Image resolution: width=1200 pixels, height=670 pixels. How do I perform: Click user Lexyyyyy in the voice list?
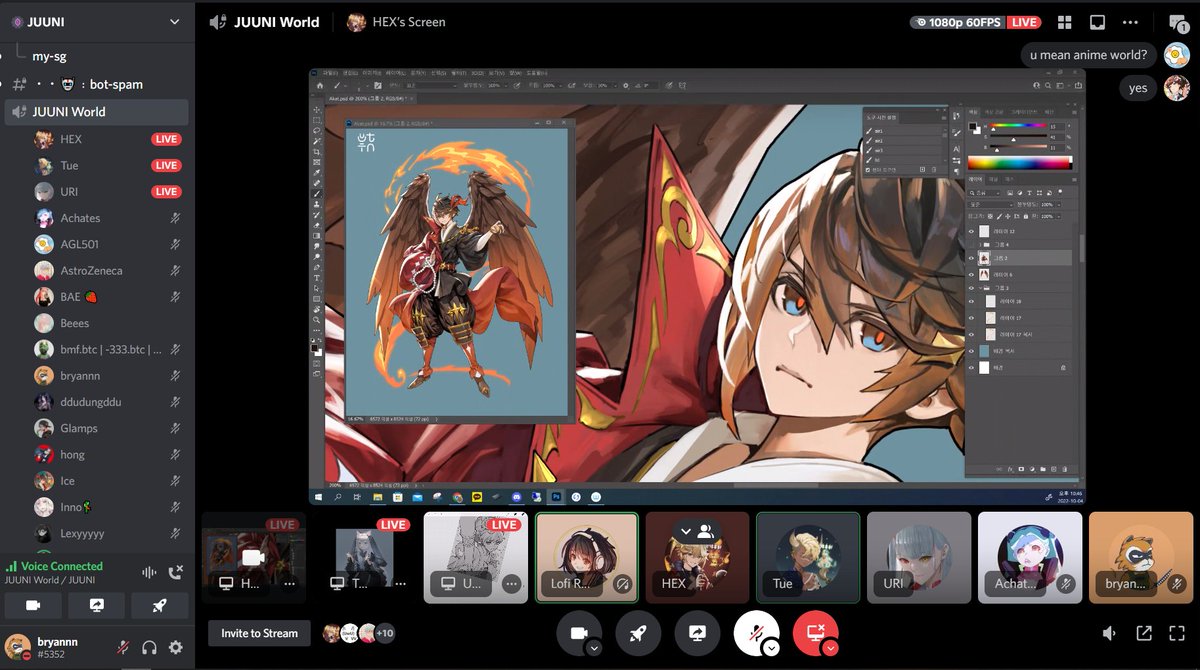click(x=82, y=534)
